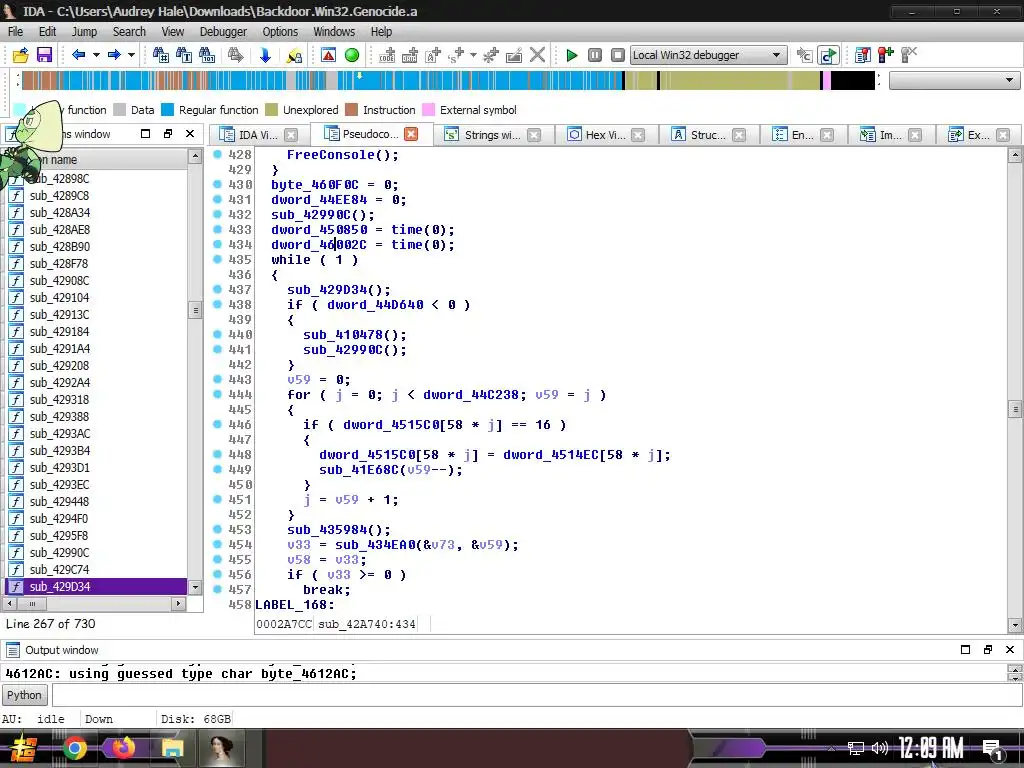Screen dimensions: 1024x768
Task: Open the Windows menu
Action: [334, 31]
